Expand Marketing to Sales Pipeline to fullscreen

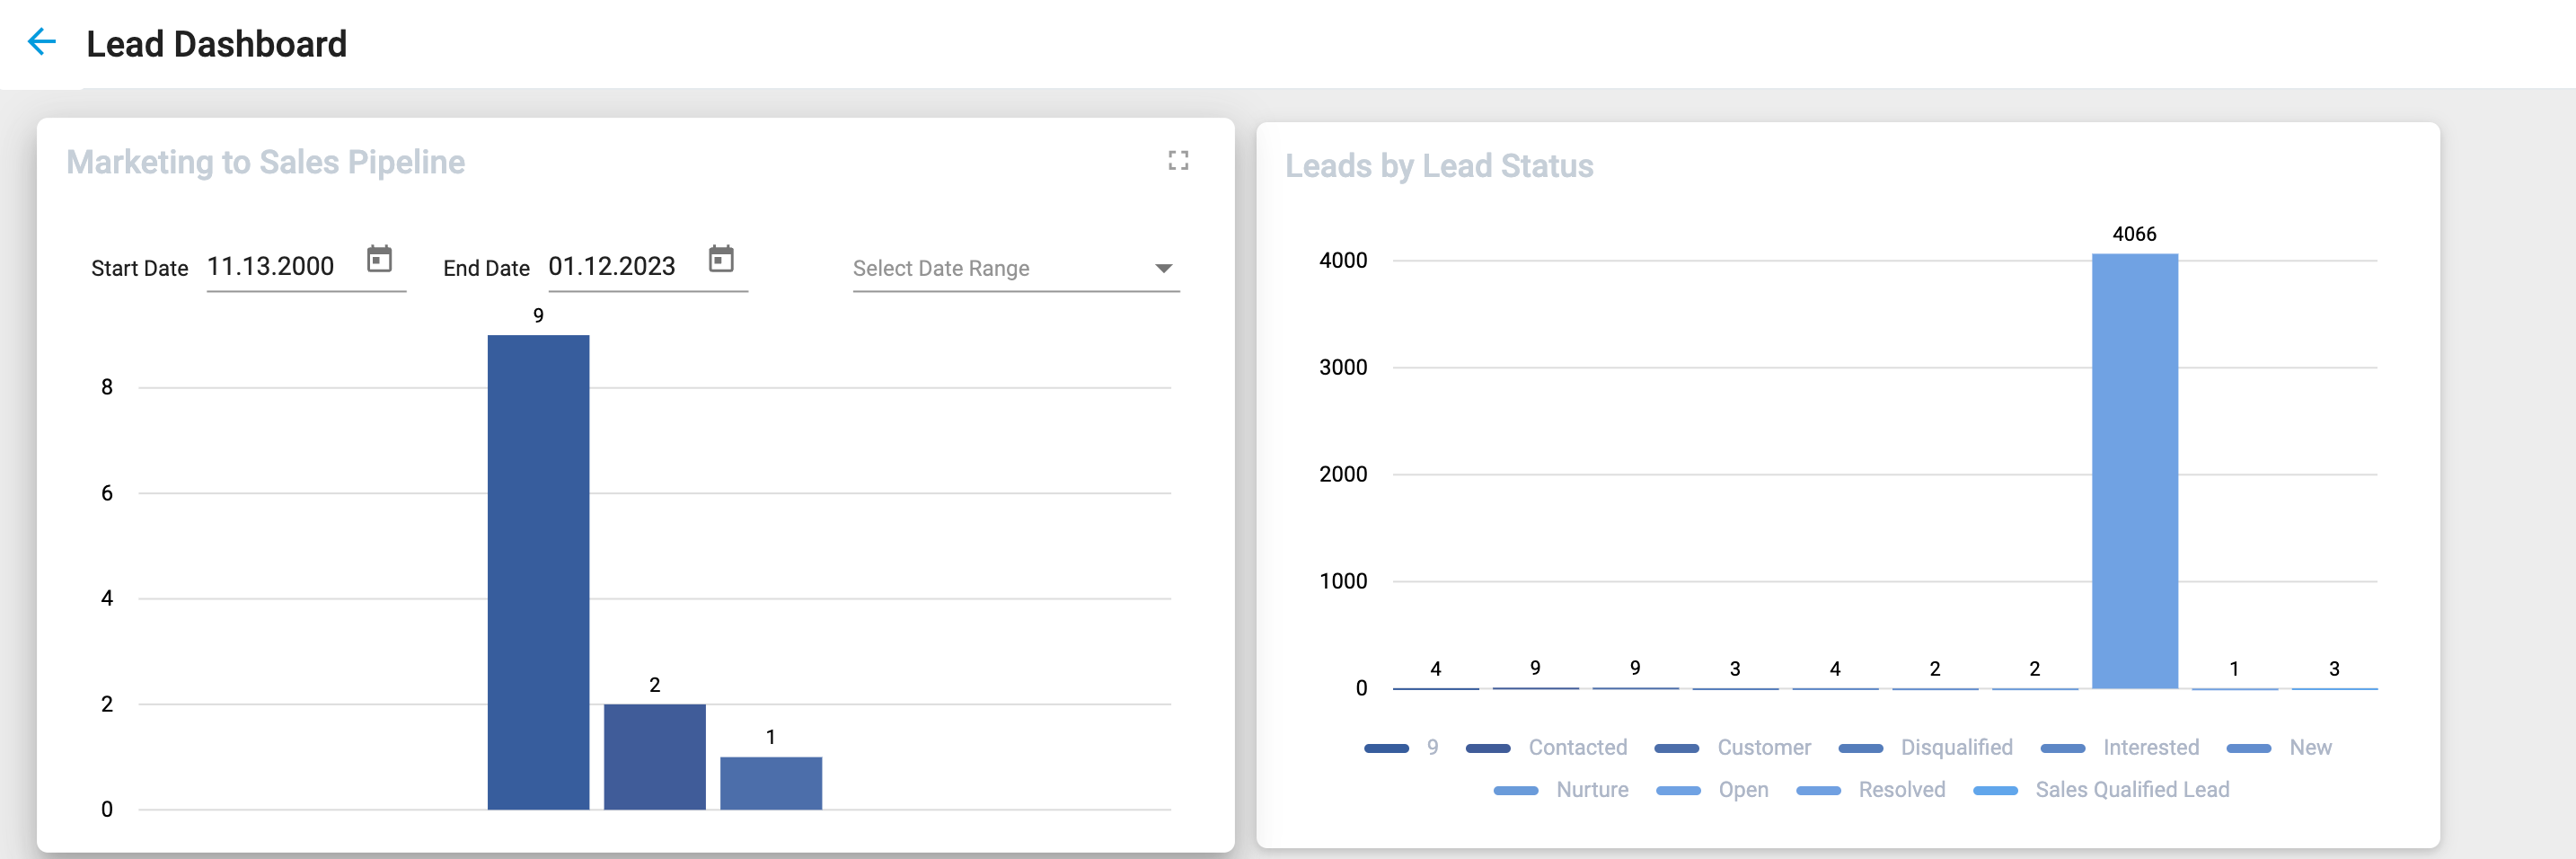click(1178, 159)
